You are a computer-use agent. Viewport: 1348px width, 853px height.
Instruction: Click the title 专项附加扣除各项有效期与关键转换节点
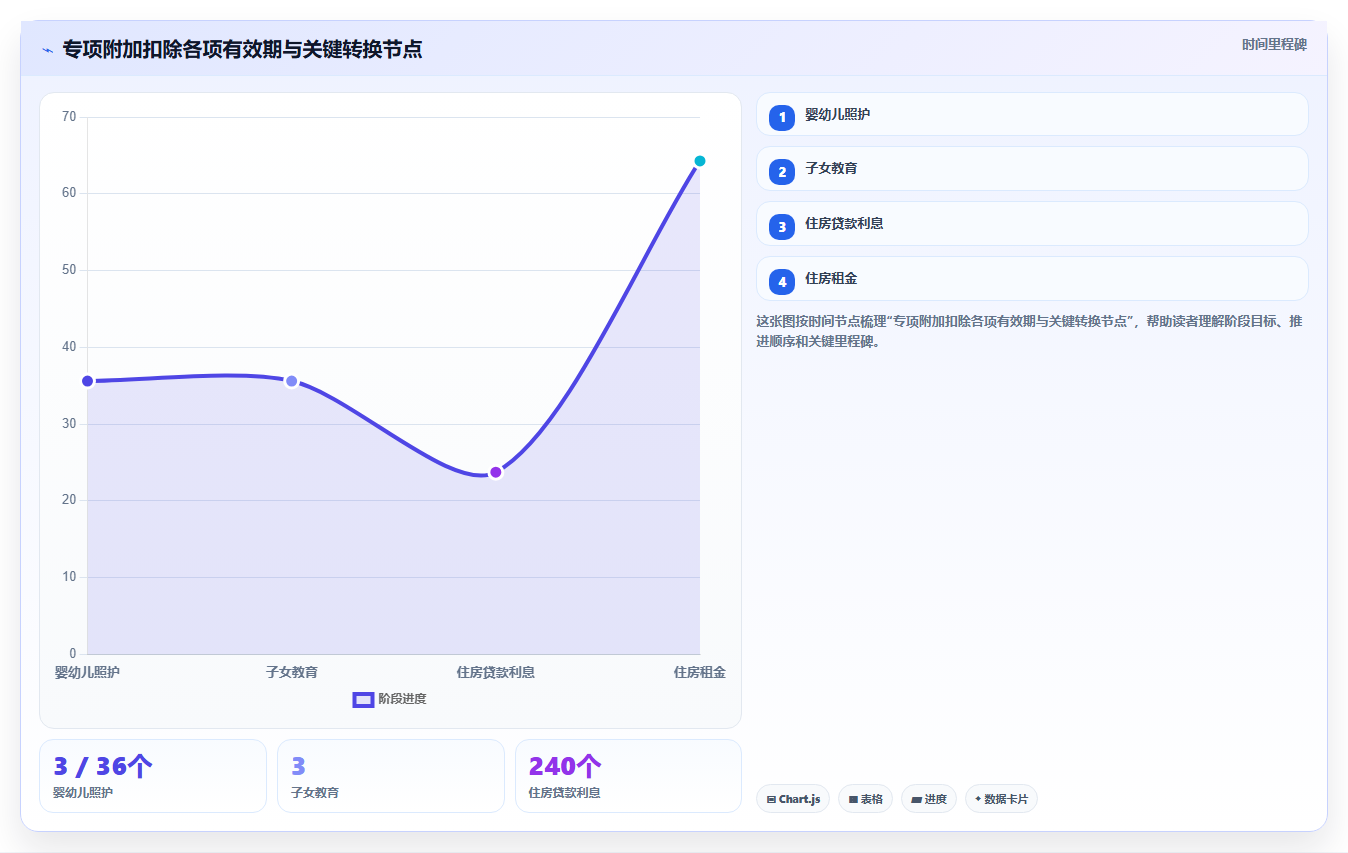click(242, 49)
